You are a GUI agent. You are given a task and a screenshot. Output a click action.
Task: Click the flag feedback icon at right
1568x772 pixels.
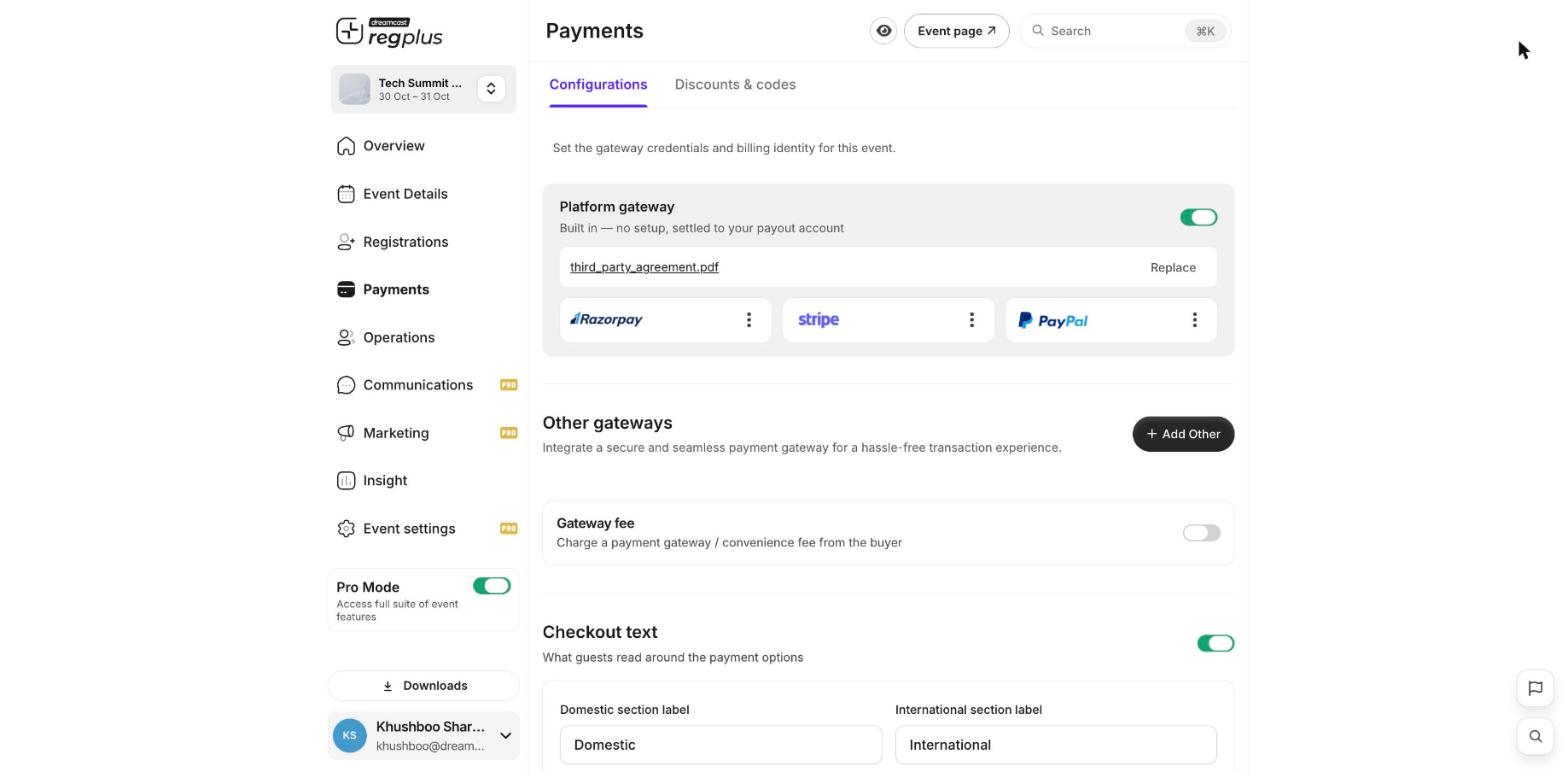point(1535,688)
